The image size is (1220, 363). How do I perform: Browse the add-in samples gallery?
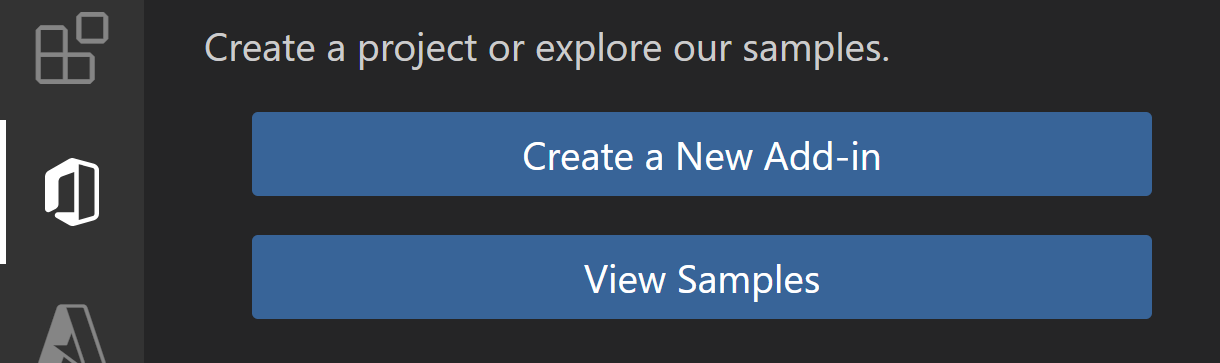point(702,277)
